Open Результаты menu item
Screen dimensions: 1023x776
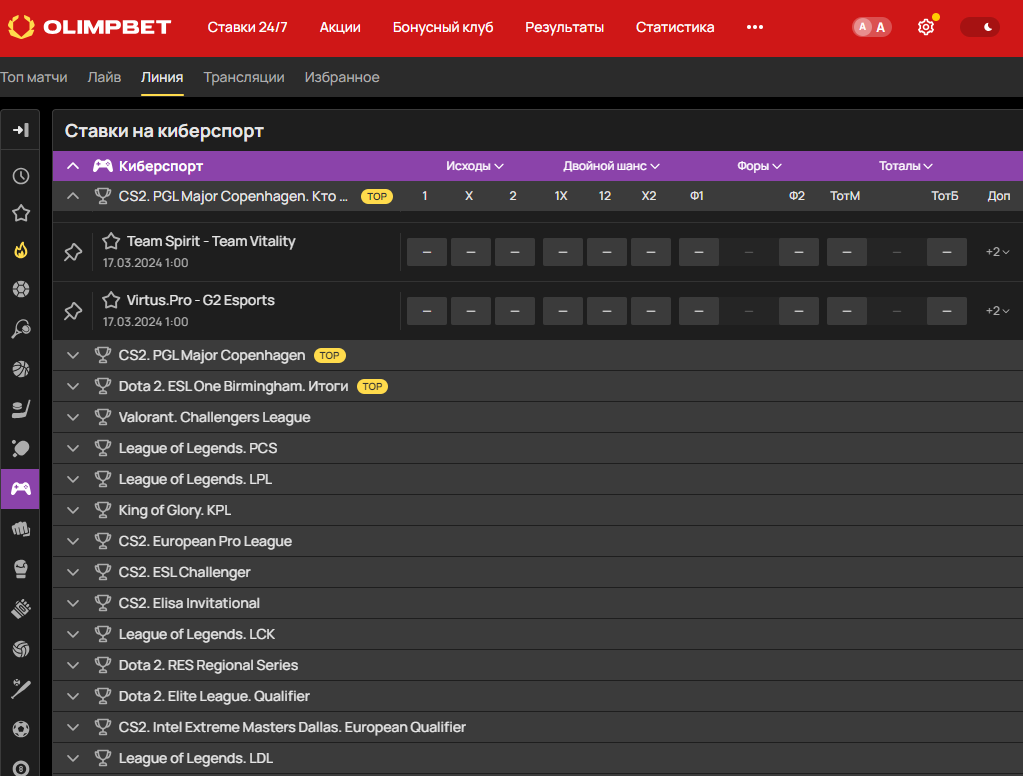pyautogui.click(x=564, y=27)
